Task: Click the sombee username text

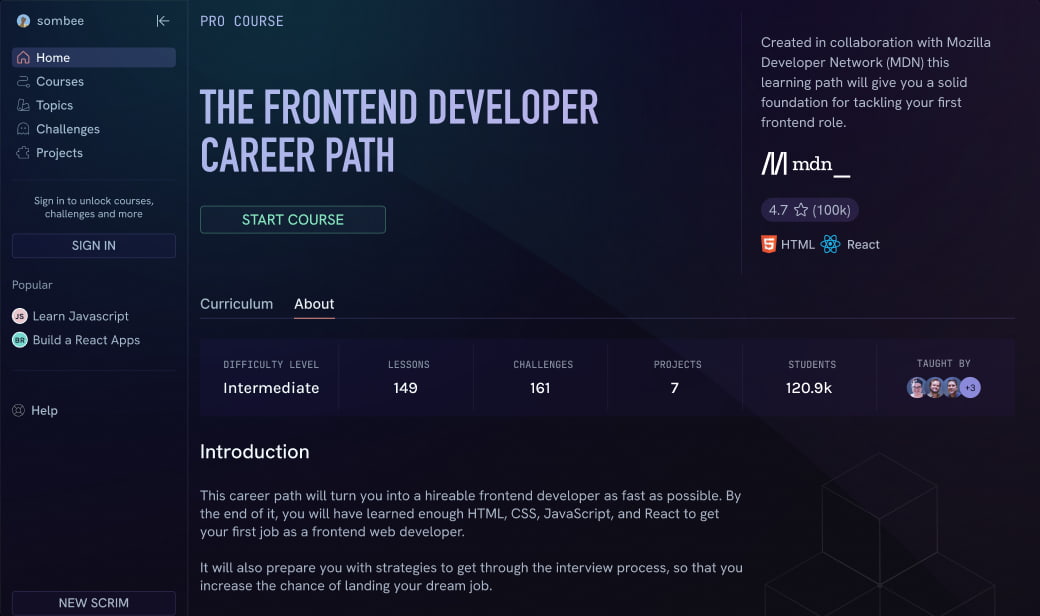Action: tap(60, 21)
